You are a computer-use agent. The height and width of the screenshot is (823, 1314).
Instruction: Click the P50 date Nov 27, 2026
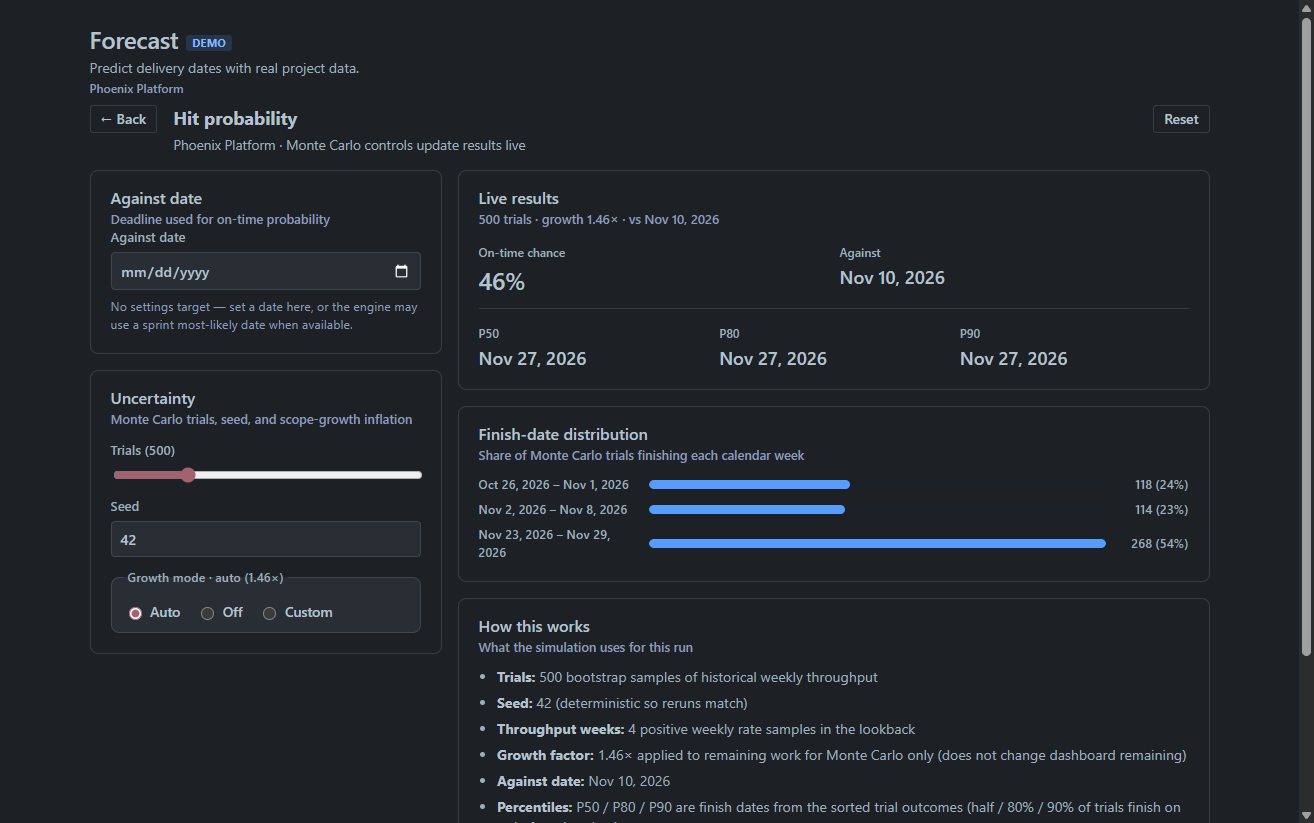pyautogui.click(x=533, y=359)
